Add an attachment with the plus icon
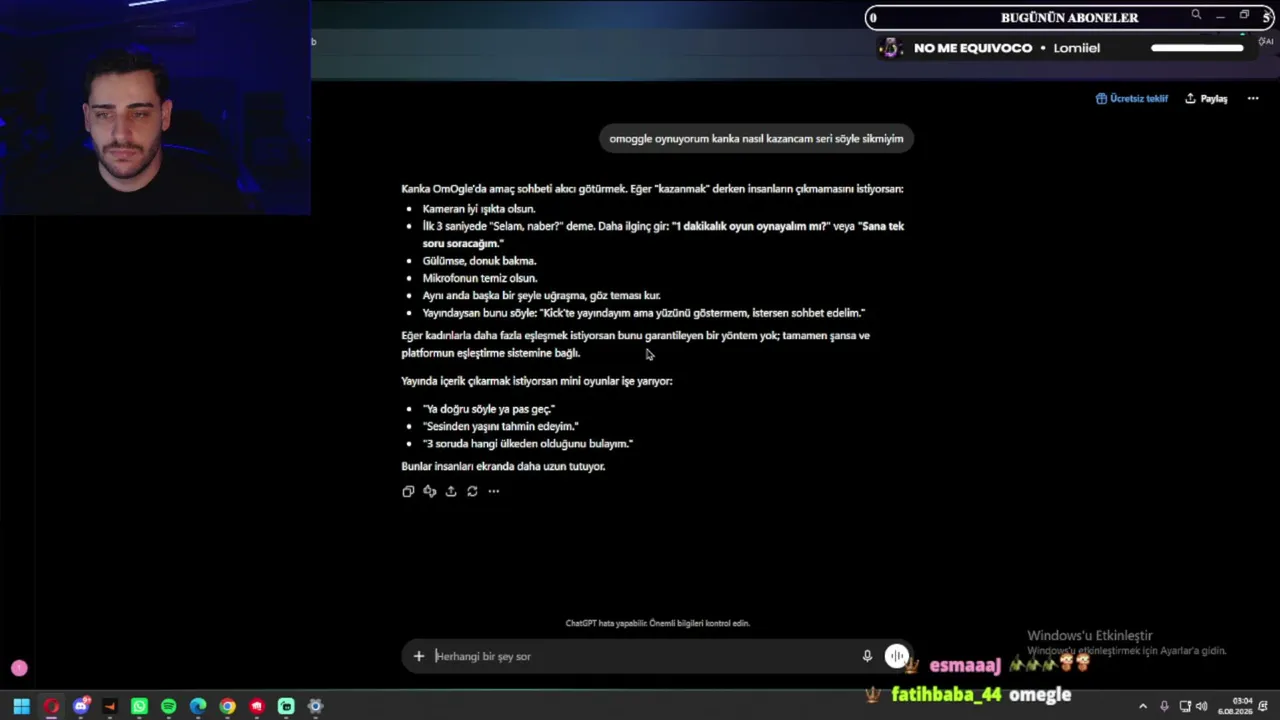Viewport: 1280px width, 720px height. [419, 656]
